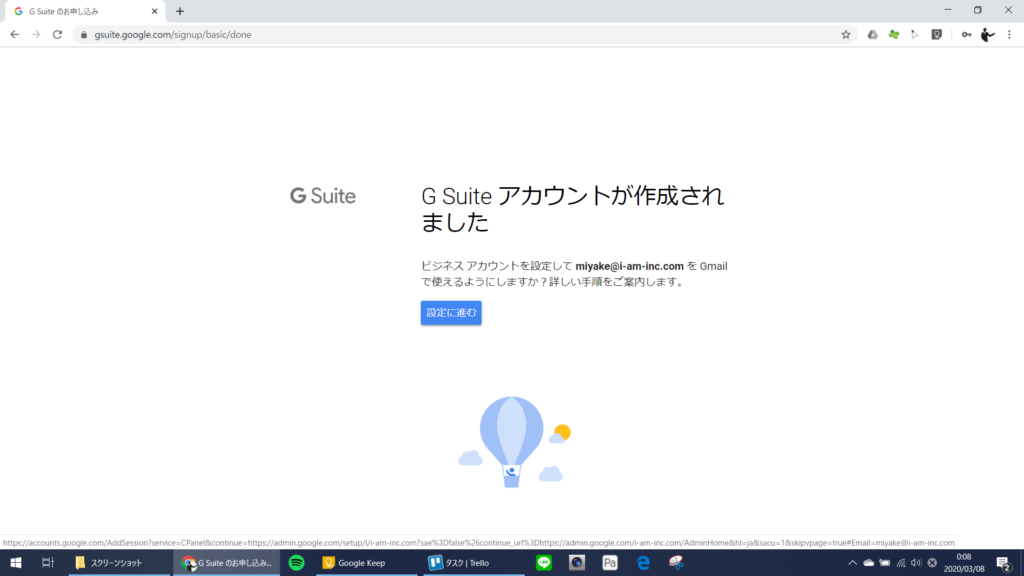Open the camera app in taskbar
Image resolution: width=1024 pixels, height=576 pixels.
click(x=577, y=563)
